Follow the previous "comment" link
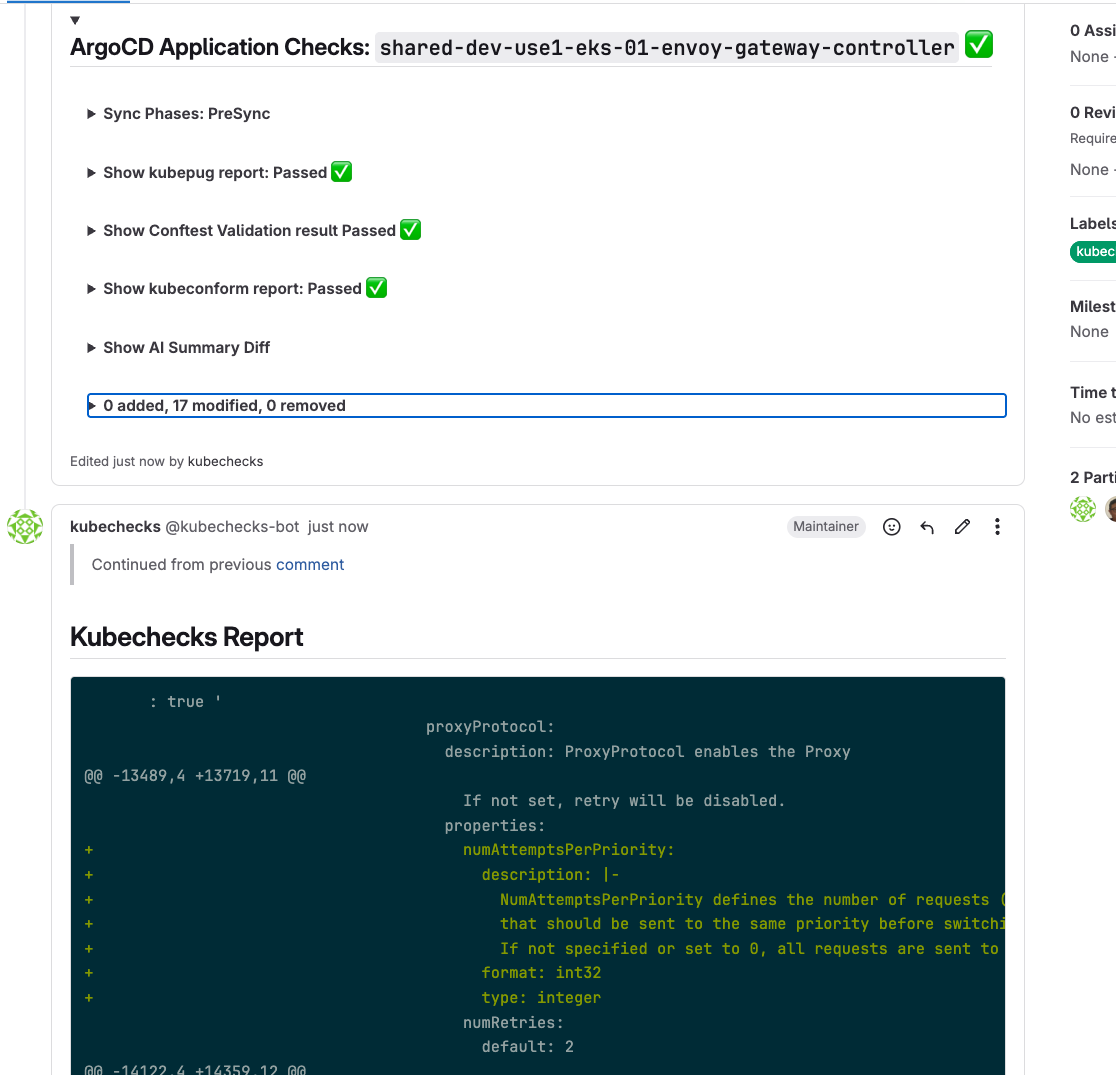The width and height of the screenshot is (1116, 1075). click(310, 565)
